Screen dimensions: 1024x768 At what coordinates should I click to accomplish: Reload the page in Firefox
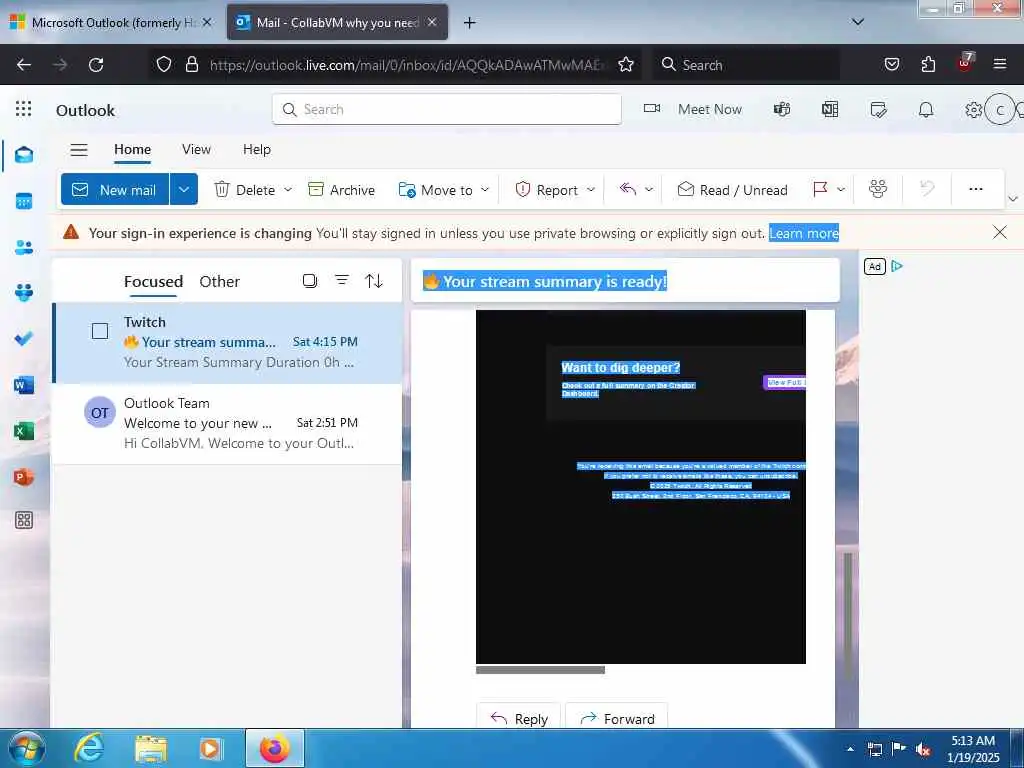pos(96,64)
